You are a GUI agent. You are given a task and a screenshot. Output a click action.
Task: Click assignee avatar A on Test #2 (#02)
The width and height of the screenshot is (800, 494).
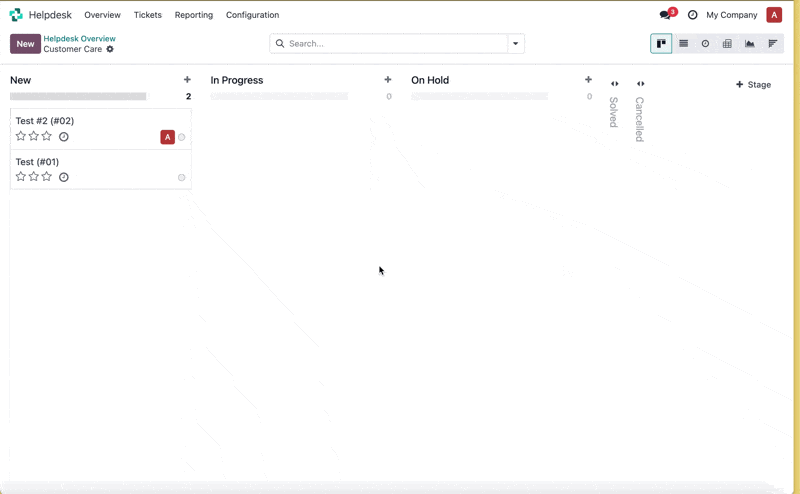point(167,137)
